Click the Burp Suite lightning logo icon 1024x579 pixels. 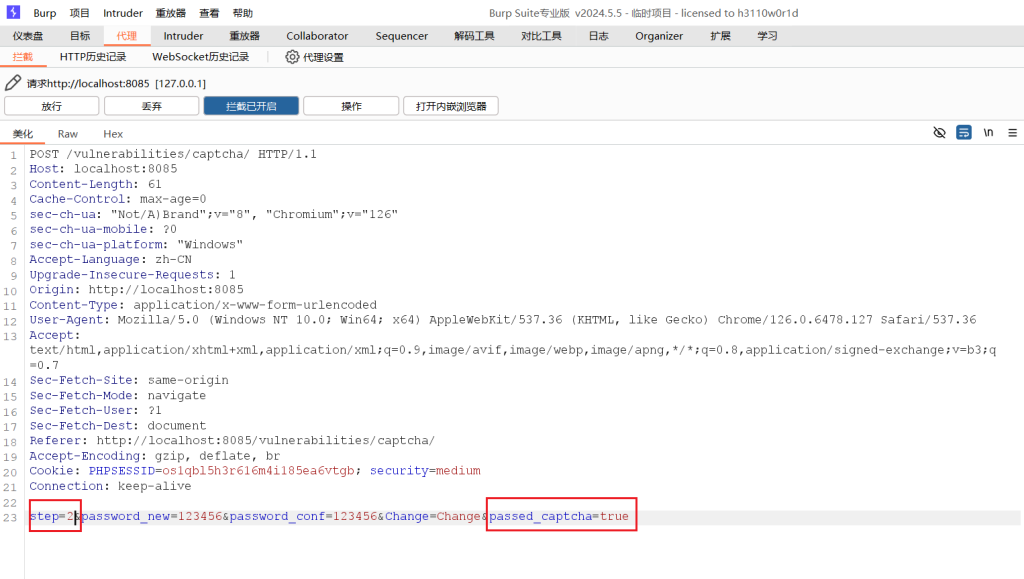tap(13, 13)
